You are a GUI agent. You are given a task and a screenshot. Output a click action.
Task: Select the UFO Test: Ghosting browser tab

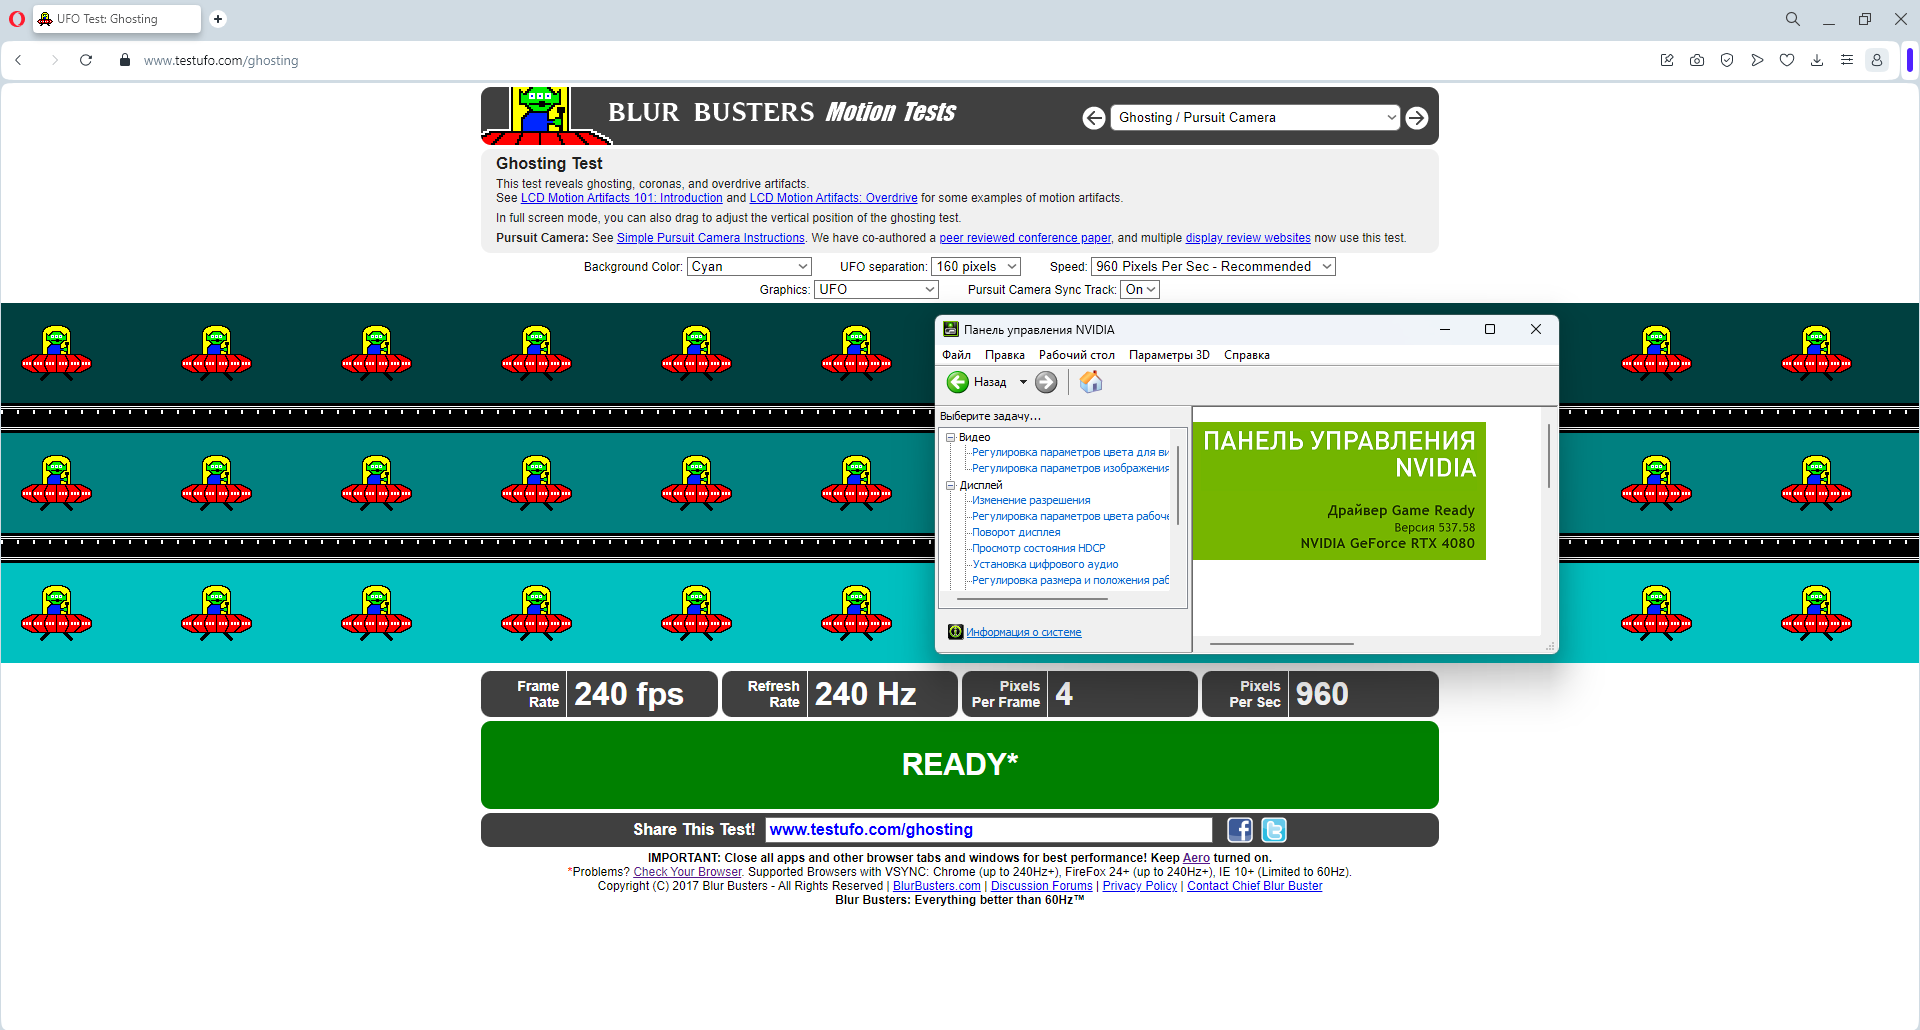(117, 19)
